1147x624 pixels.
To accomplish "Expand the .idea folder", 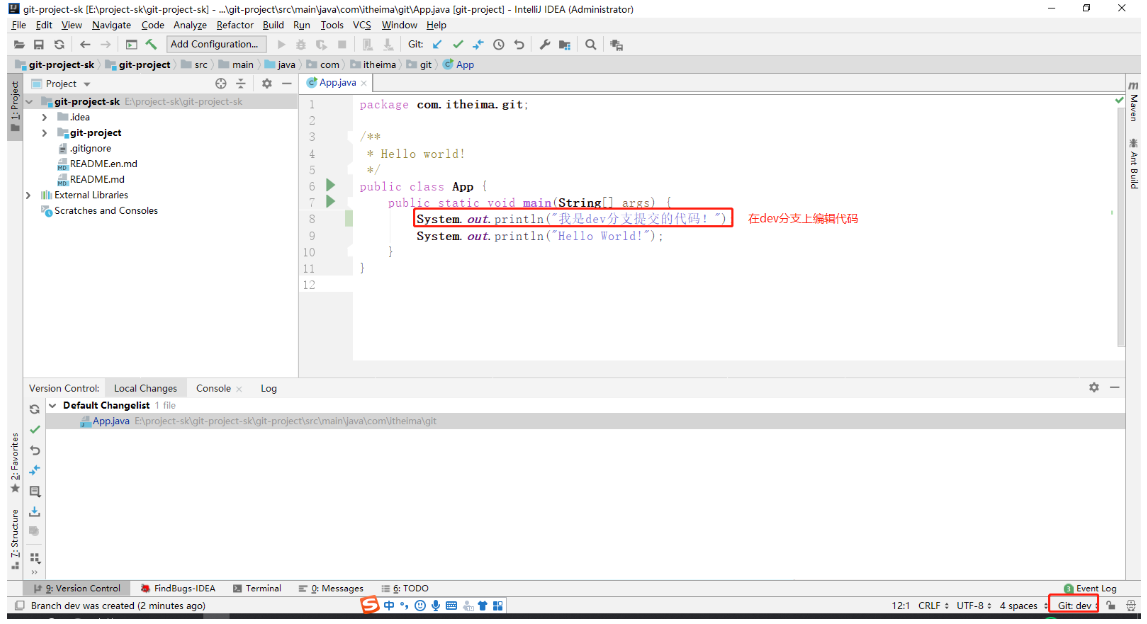I will (45, 117).
